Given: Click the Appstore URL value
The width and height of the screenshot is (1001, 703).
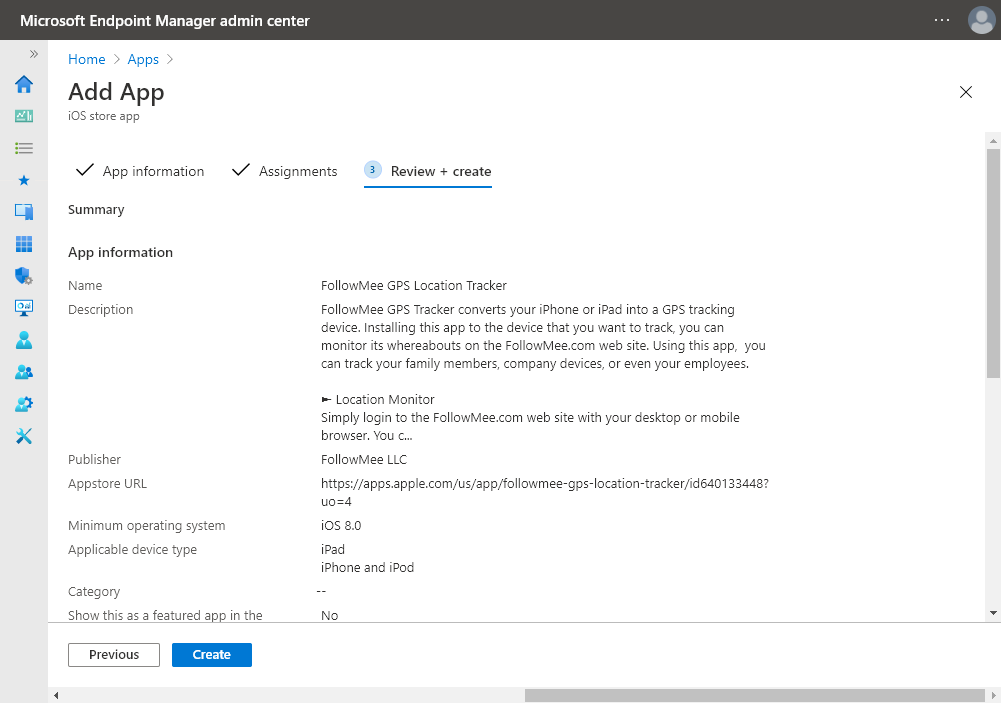Looking at the screenshot, I should (x=545, y=492).
